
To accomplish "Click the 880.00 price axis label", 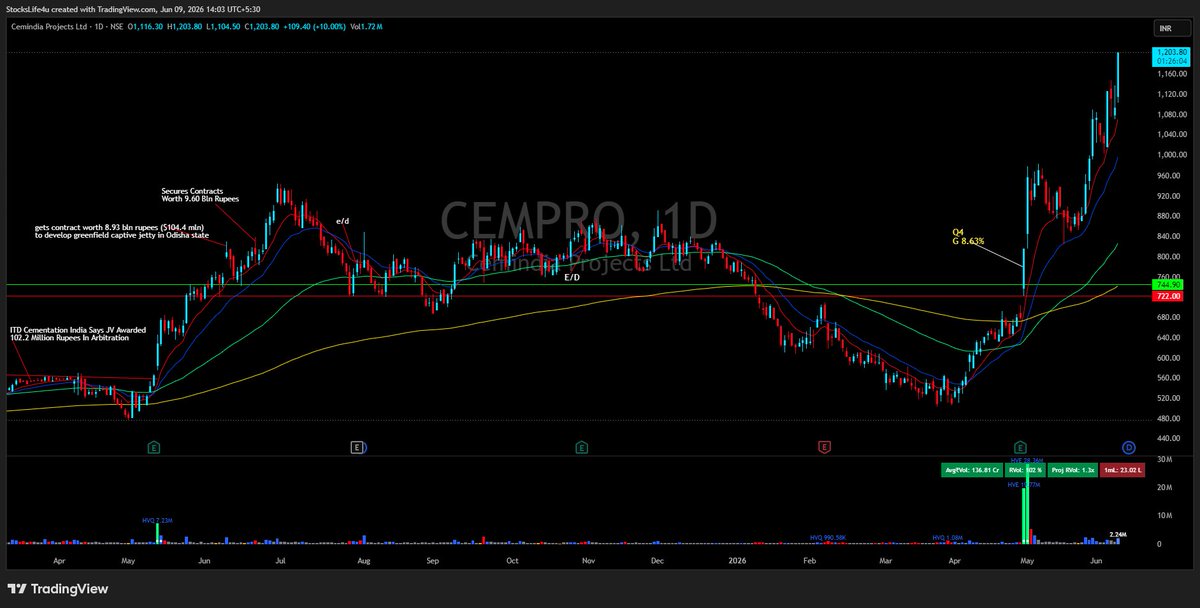I will (x=1167, y=216).
